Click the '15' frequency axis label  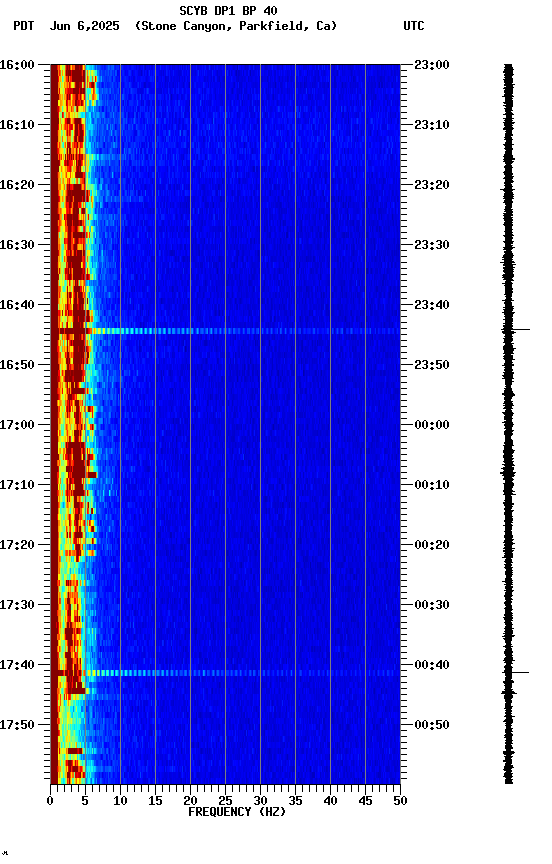[x=155, y=801]
